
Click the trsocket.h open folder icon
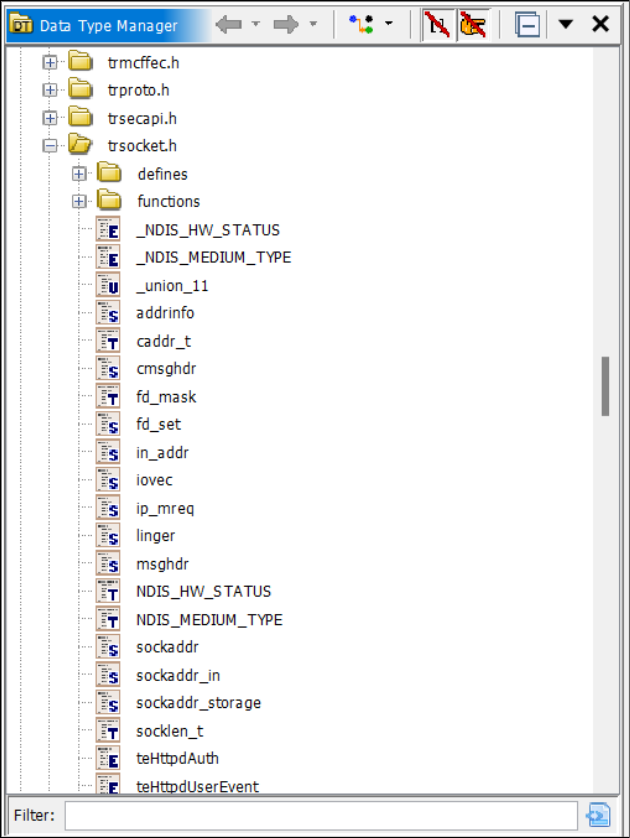point(80,146)
